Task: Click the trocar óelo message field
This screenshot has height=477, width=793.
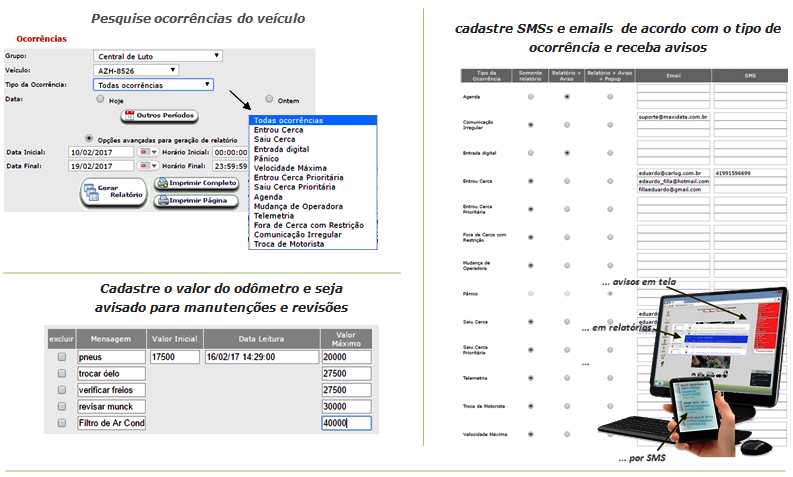Action: point(111,373)
